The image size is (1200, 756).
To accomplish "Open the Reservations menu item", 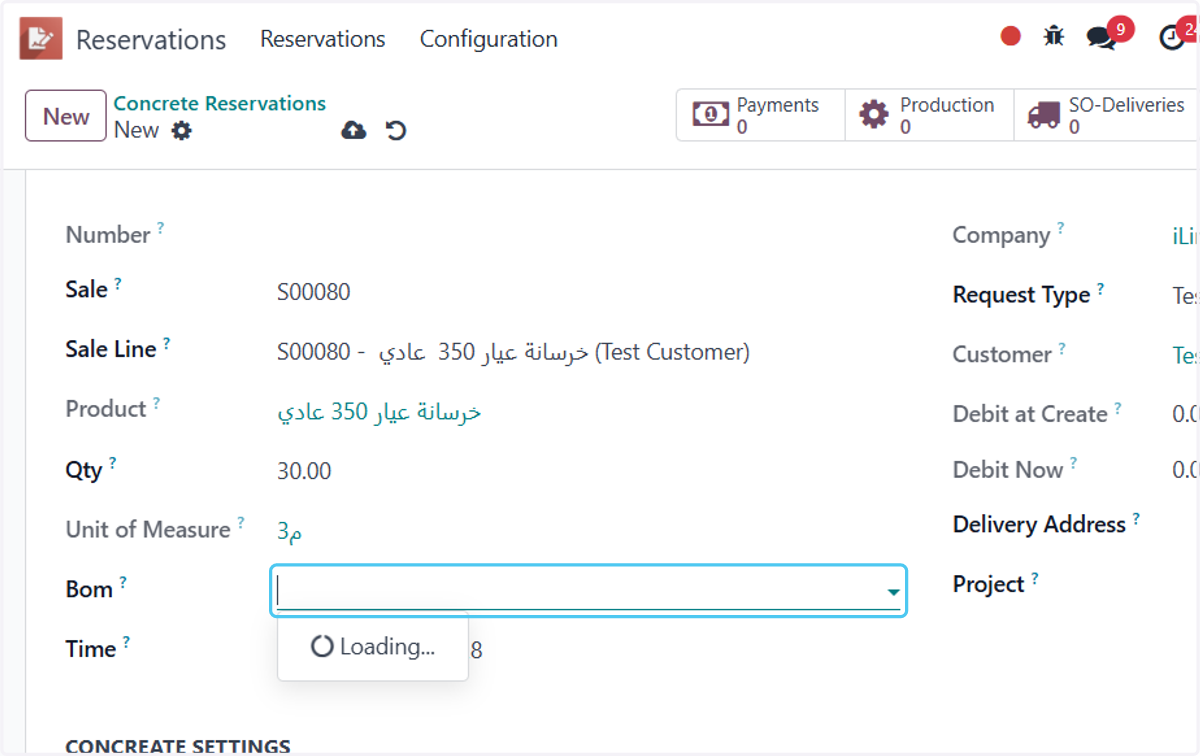I will (x=323, y=39).
